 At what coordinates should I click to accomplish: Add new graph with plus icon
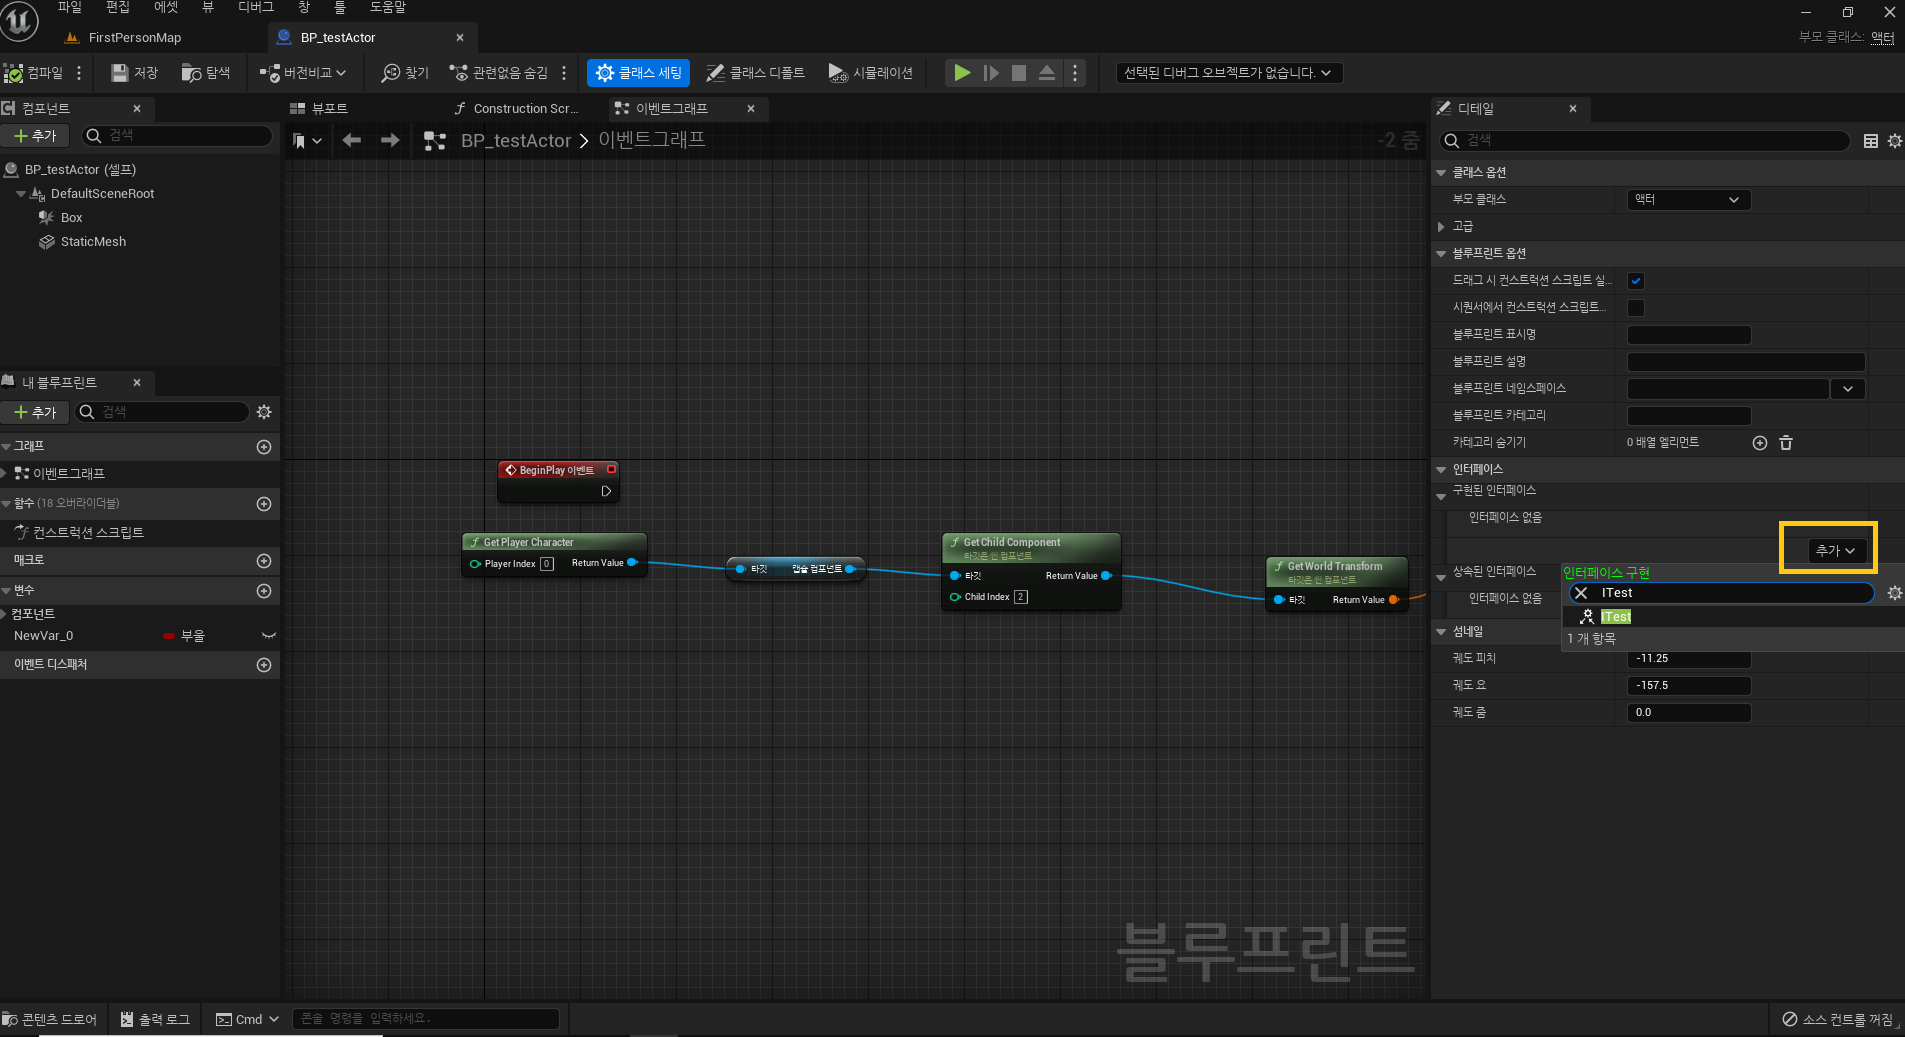coord(264,447)
